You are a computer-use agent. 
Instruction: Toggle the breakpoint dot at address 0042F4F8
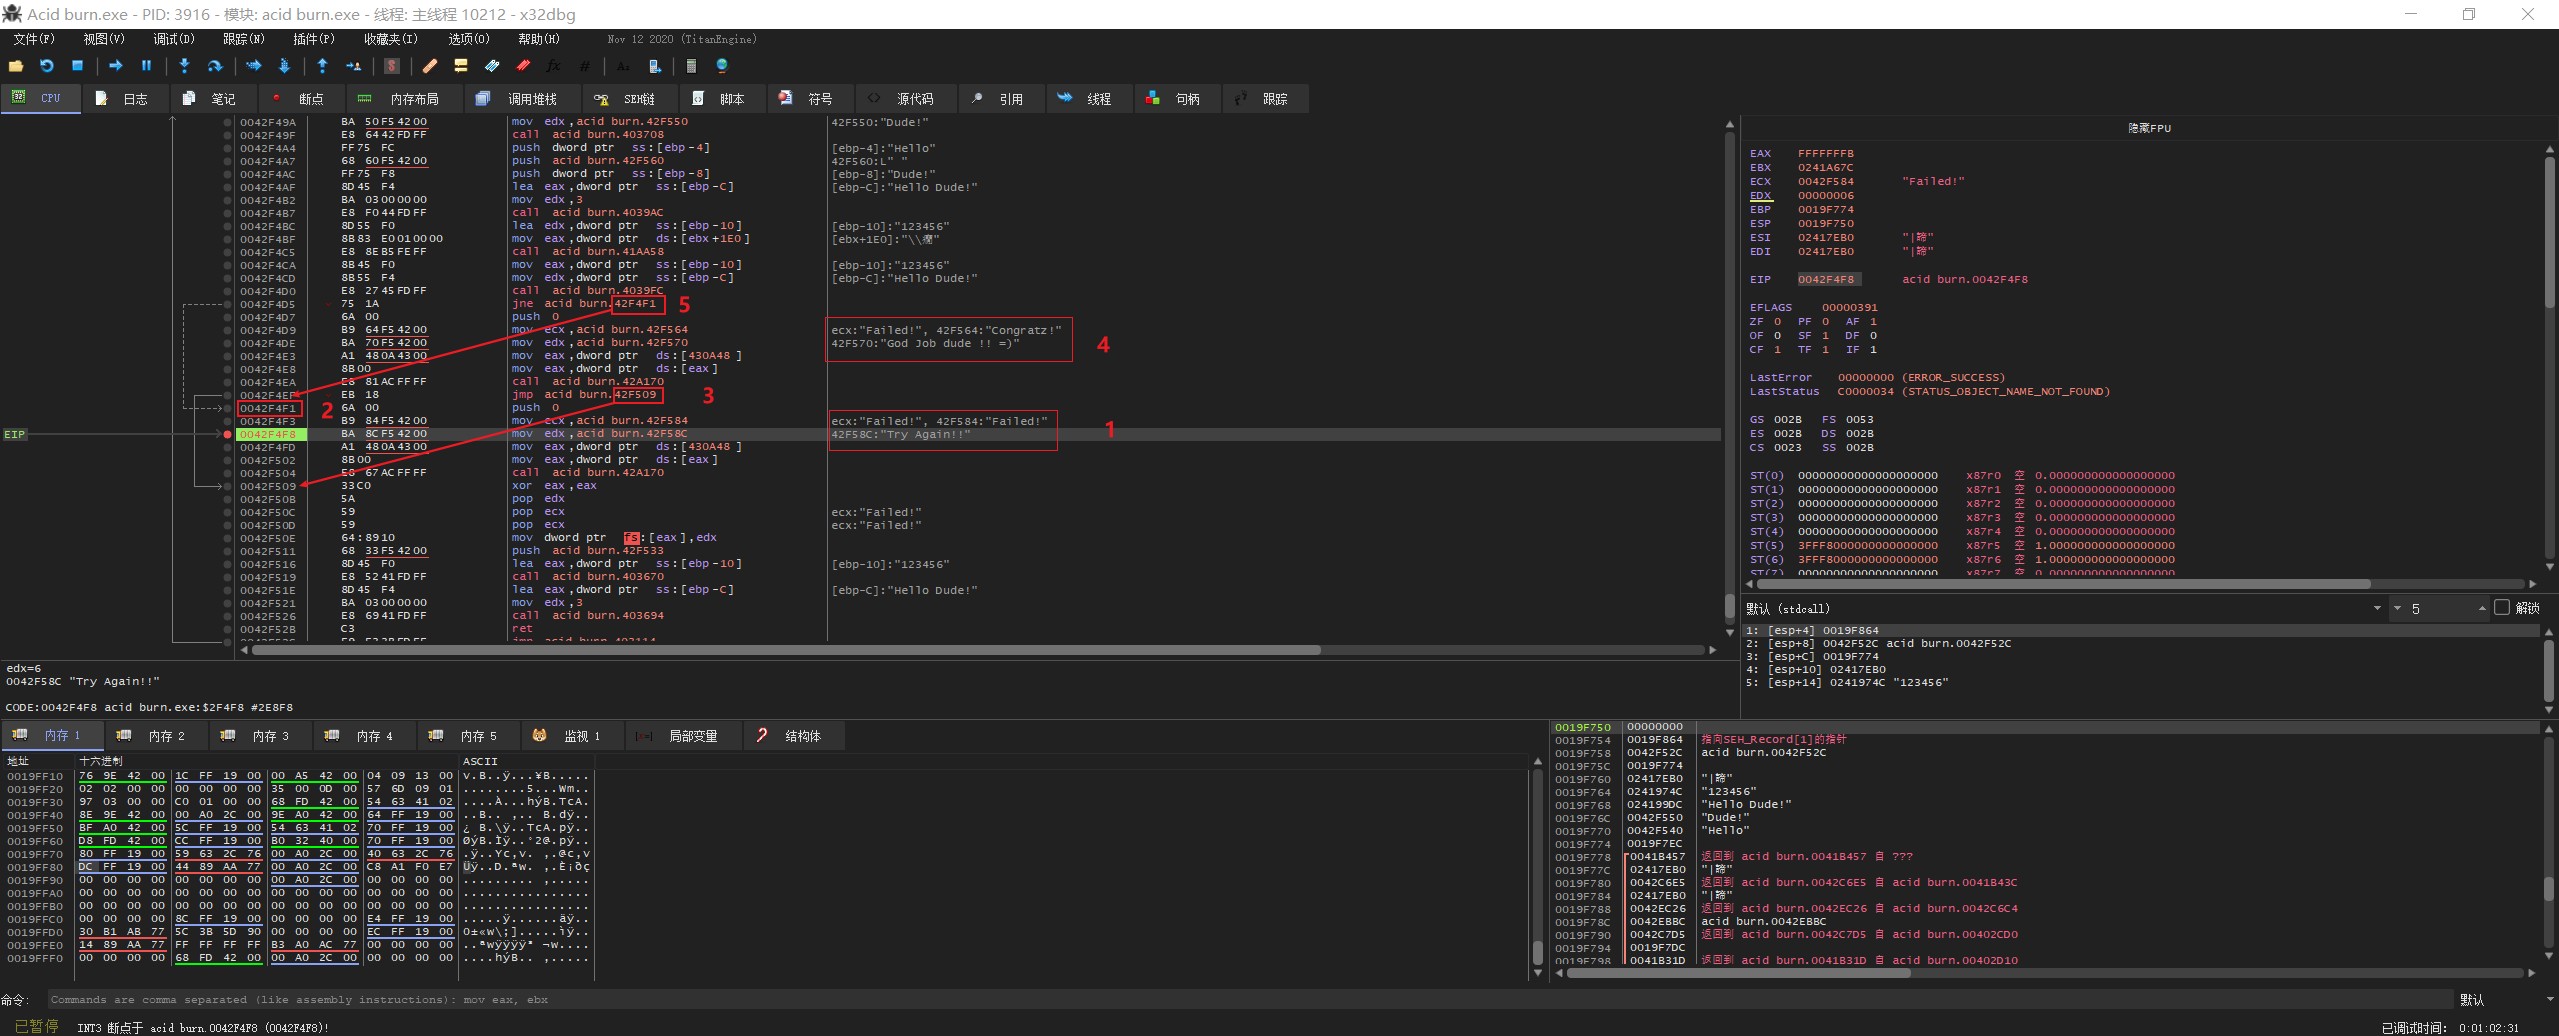tap(228, 434)
